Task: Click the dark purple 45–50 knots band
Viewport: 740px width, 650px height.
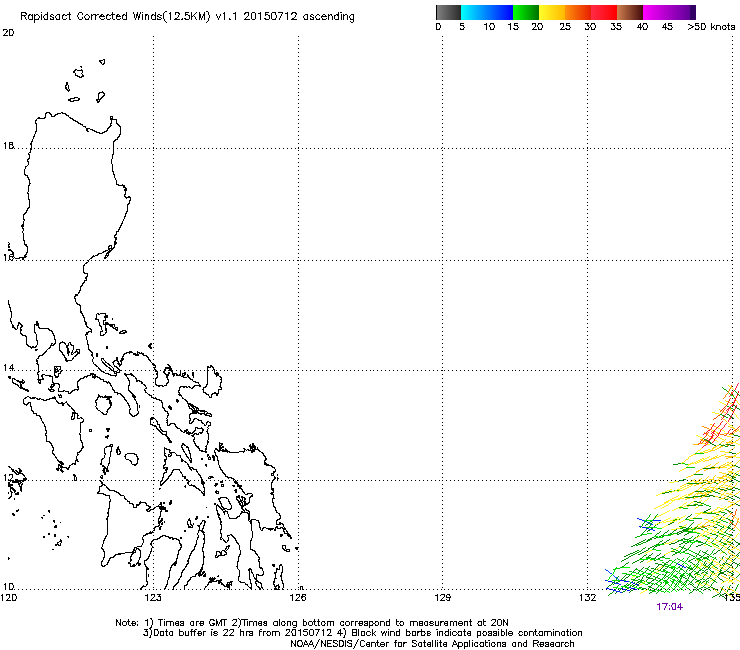Action: point(682,12)
